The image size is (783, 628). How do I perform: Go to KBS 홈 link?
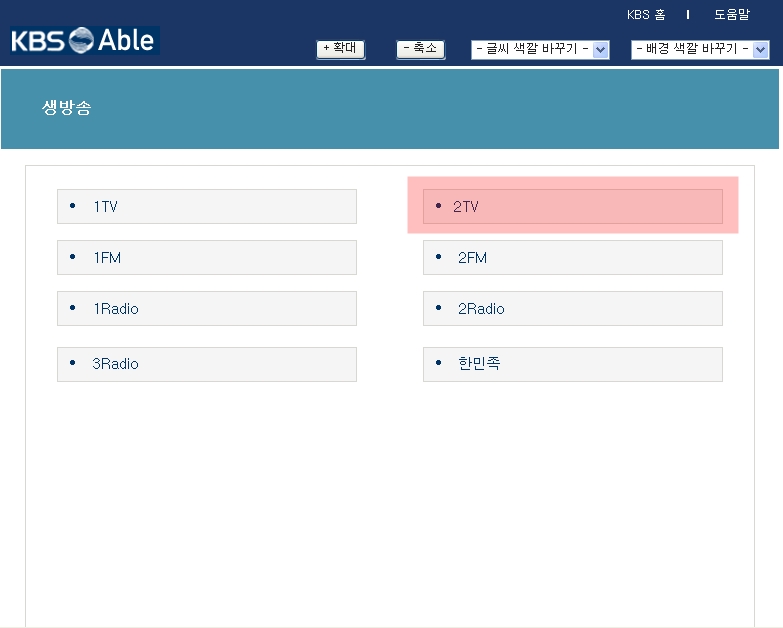(646, 15)
